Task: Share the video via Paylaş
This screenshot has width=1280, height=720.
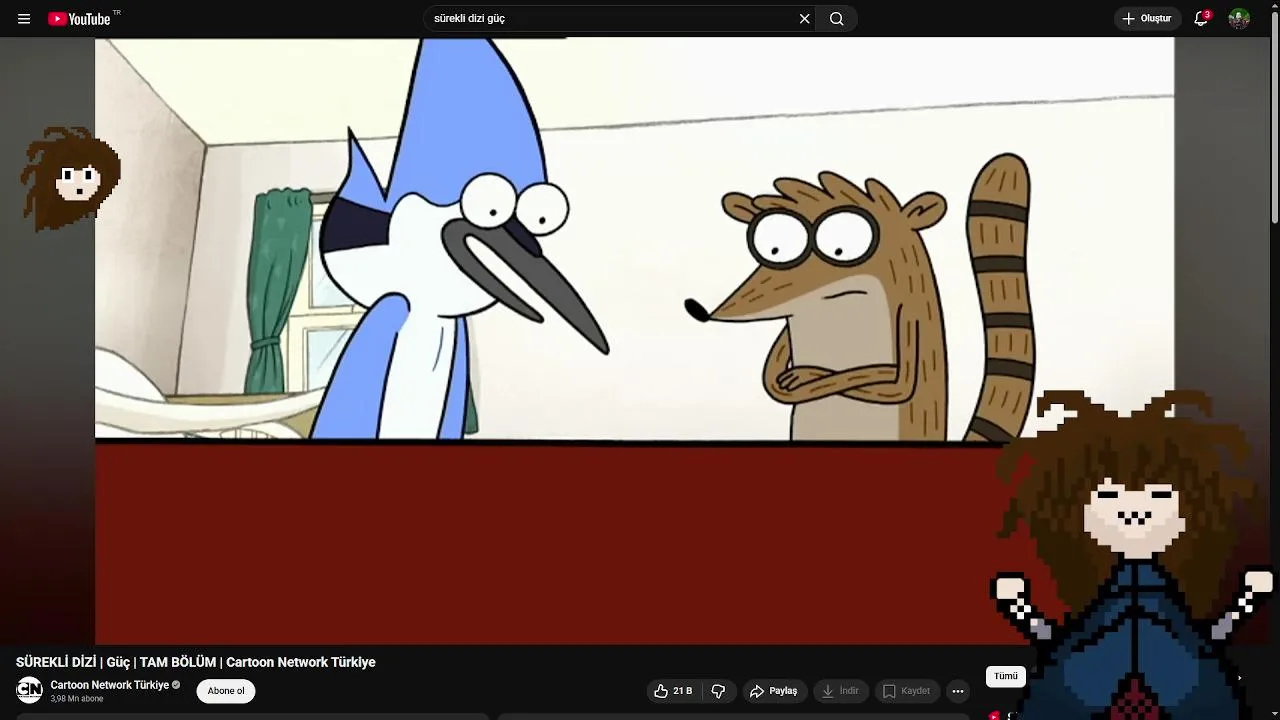Action: 774,691
